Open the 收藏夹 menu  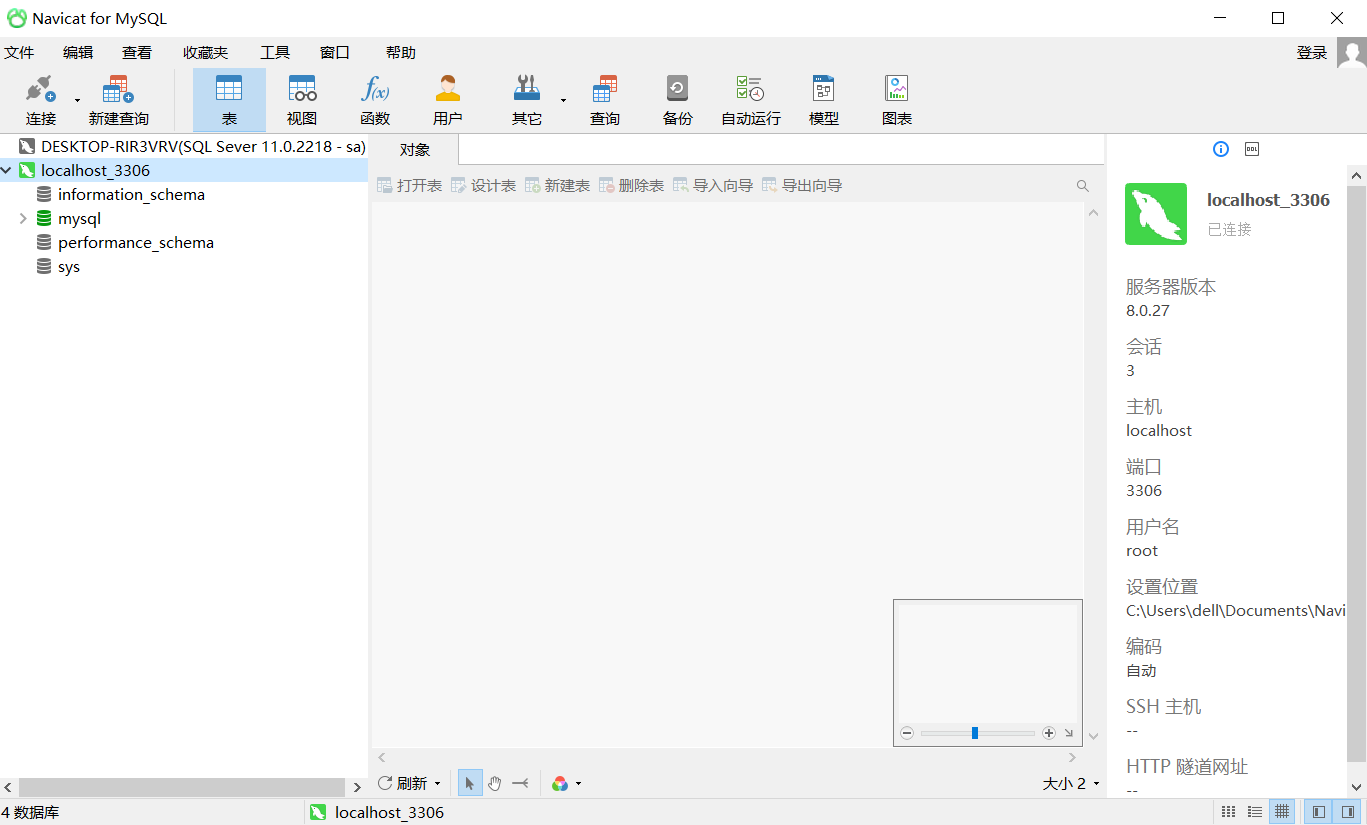pyautogui.click(x=206, y=53)
